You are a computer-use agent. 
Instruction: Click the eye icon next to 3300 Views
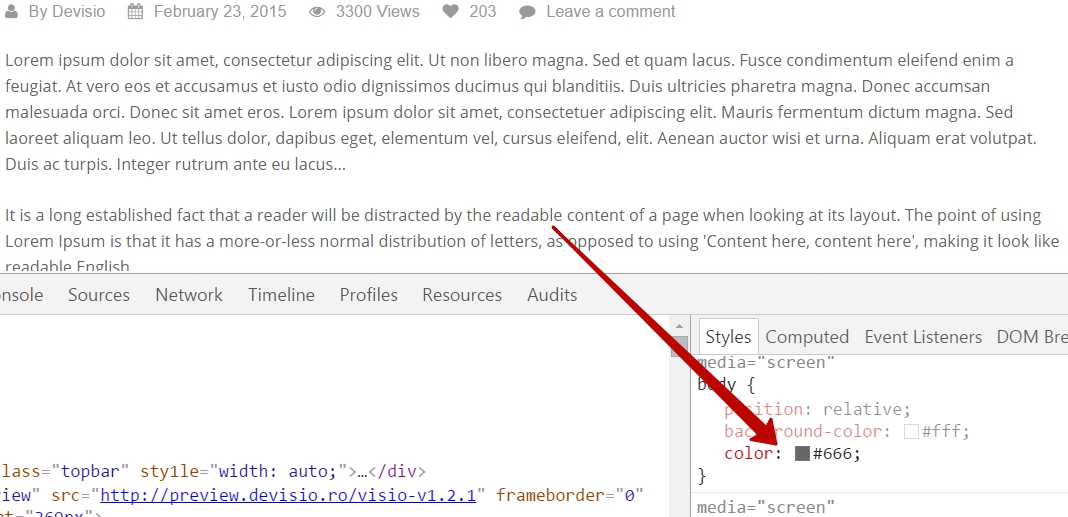(x=317, y=12)
